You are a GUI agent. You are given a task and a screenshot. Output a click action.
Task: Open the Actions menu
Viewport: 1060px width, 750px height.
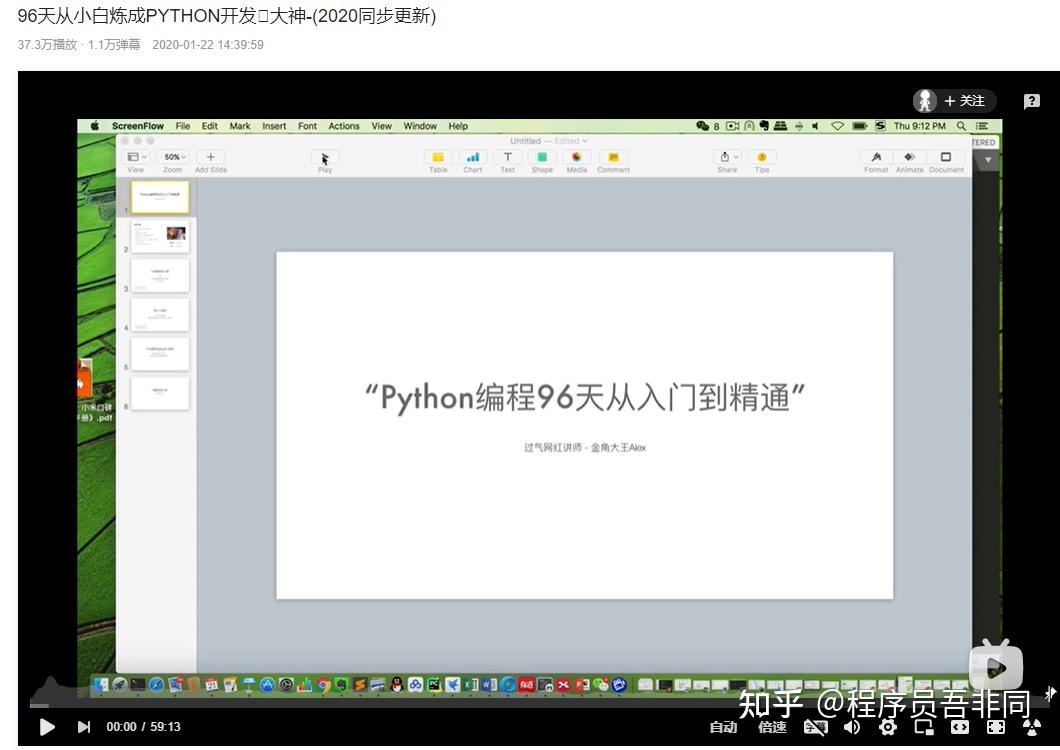pos(343,126)
